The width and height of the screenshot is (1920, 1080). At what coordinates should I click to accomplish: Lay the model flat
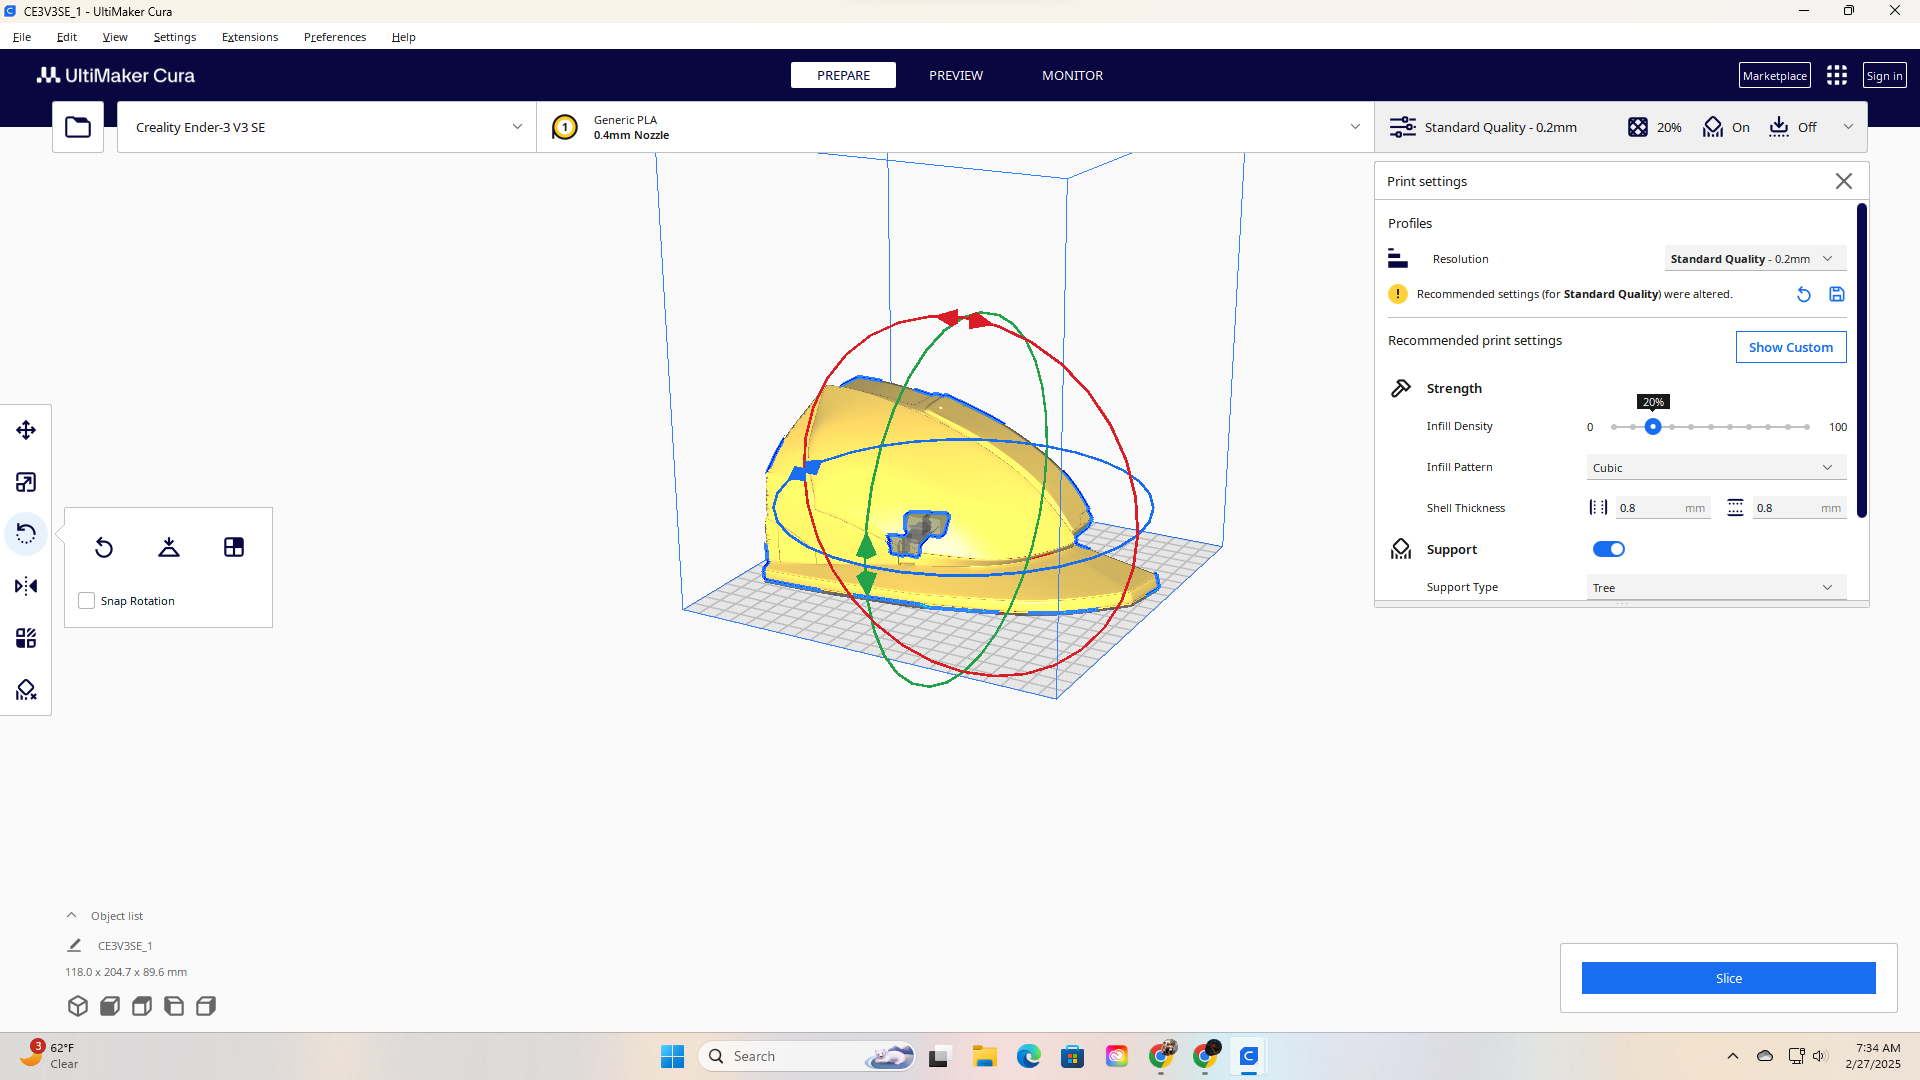(x=169, y=547)
